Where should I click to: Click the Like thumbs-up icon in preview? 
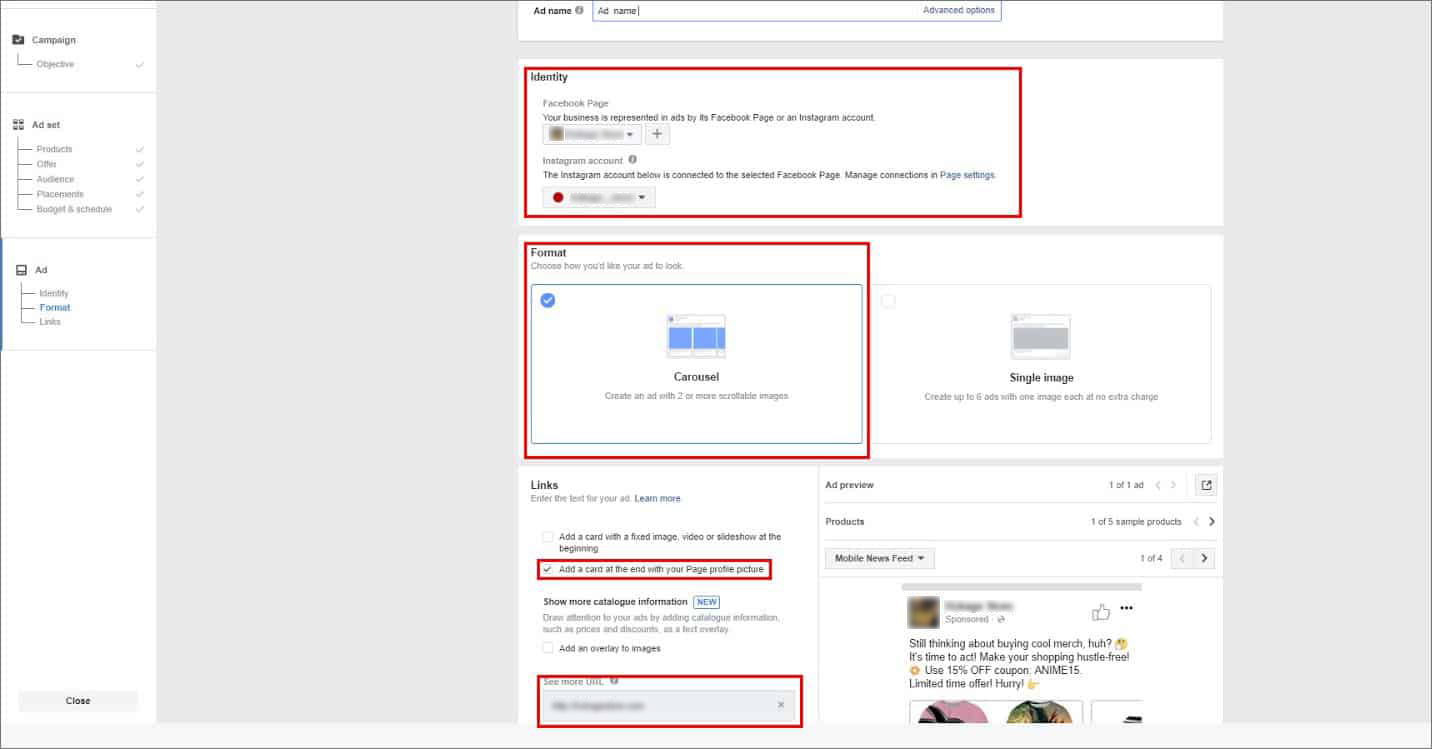(1101, 612)
